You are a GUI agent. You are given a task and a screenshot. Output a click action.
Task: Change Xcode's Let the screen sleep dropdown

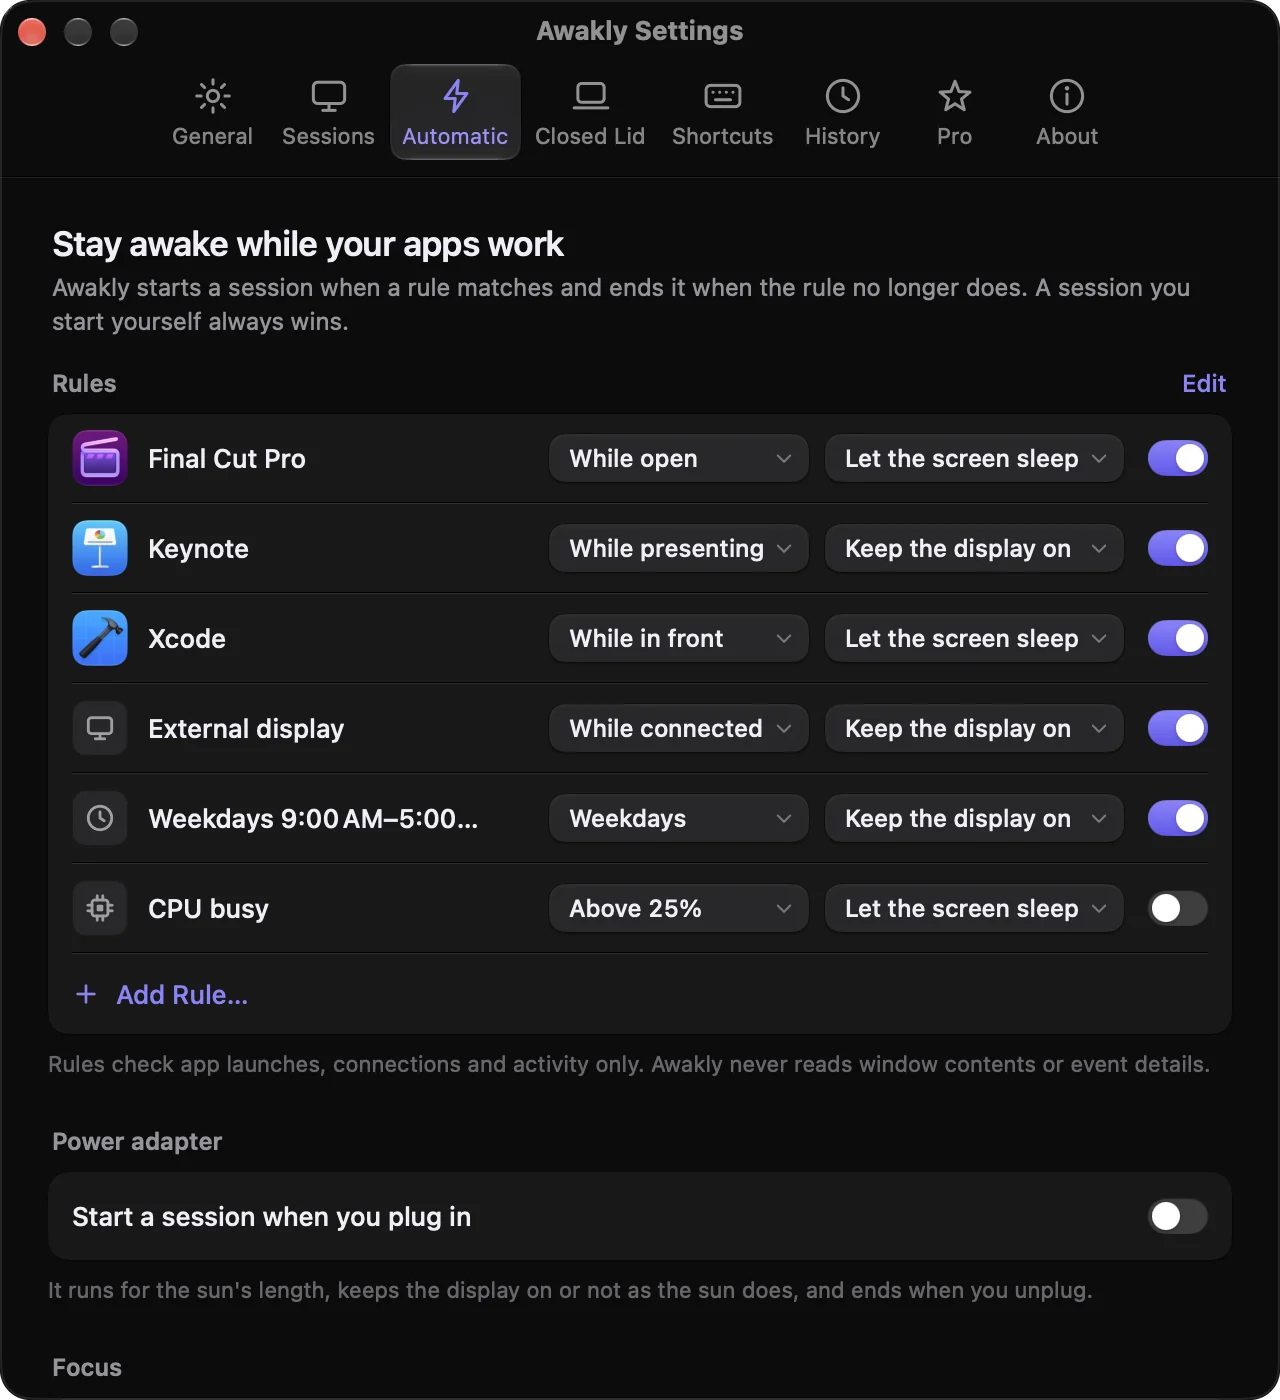coord(974,638)
